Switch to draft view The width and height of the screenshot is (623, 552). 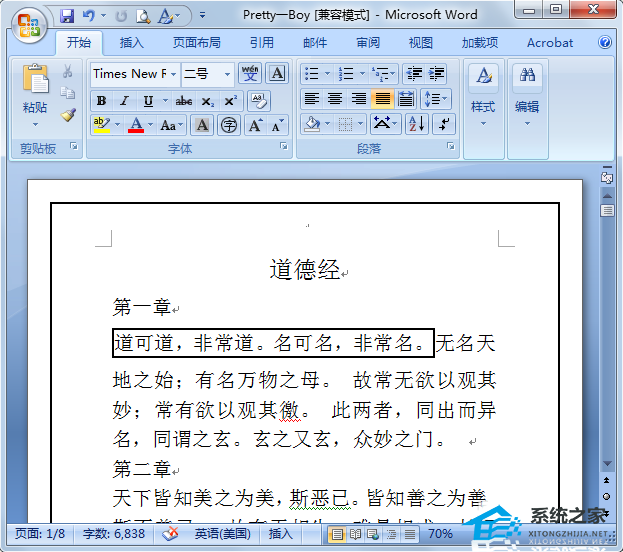(x=409, y=534)
